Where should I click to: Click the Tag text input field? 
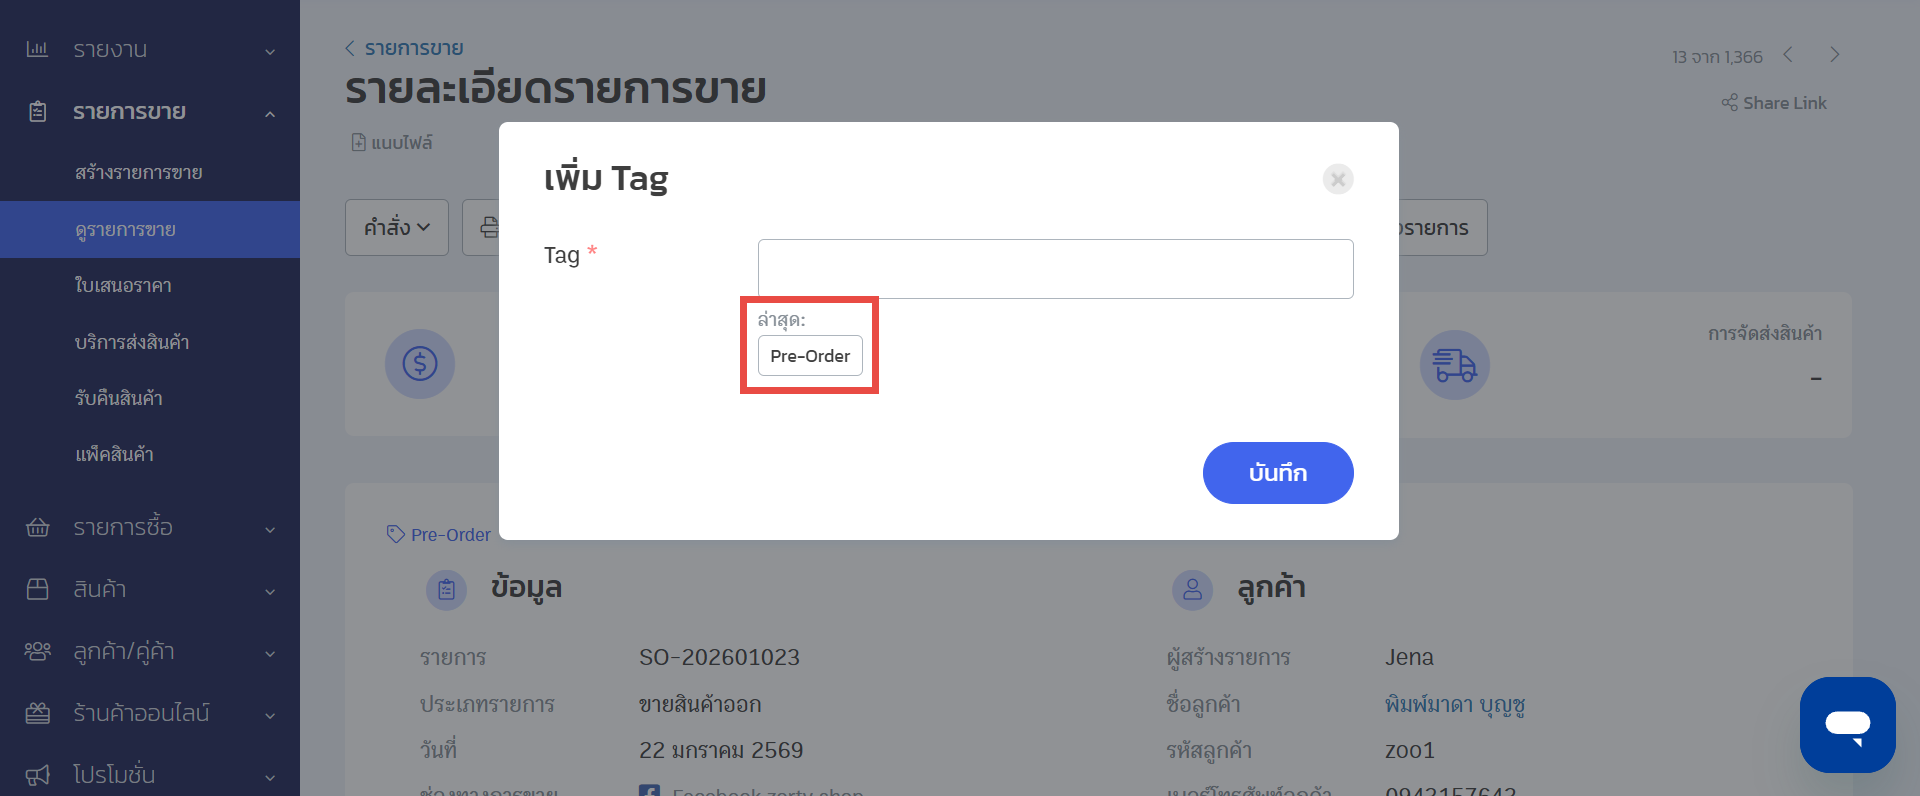coord(1055,269)
